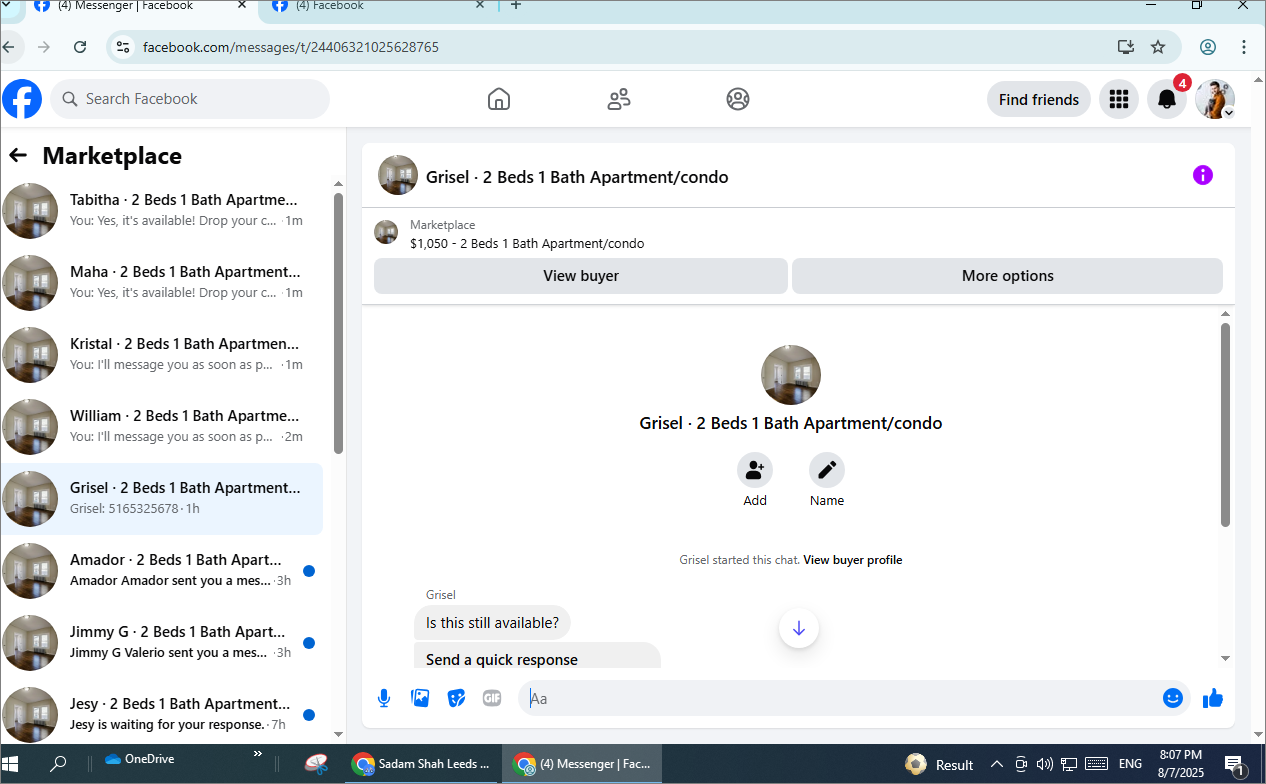Open a new browser tab
This screenshot has height=784, width=1266.
tap(516, 6)
